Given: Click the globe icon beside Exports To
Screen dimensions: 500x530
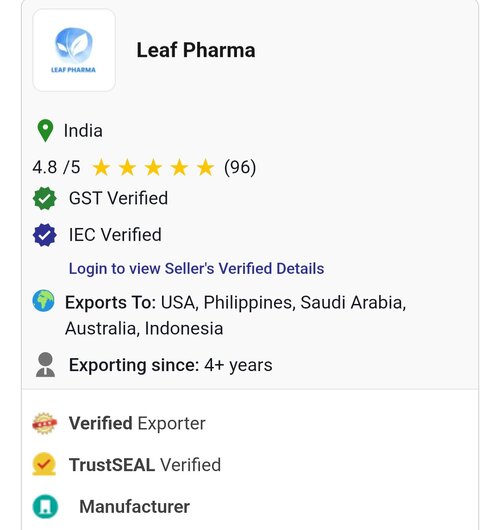Looking at the screenshot, I should click(x=43, y=300).
